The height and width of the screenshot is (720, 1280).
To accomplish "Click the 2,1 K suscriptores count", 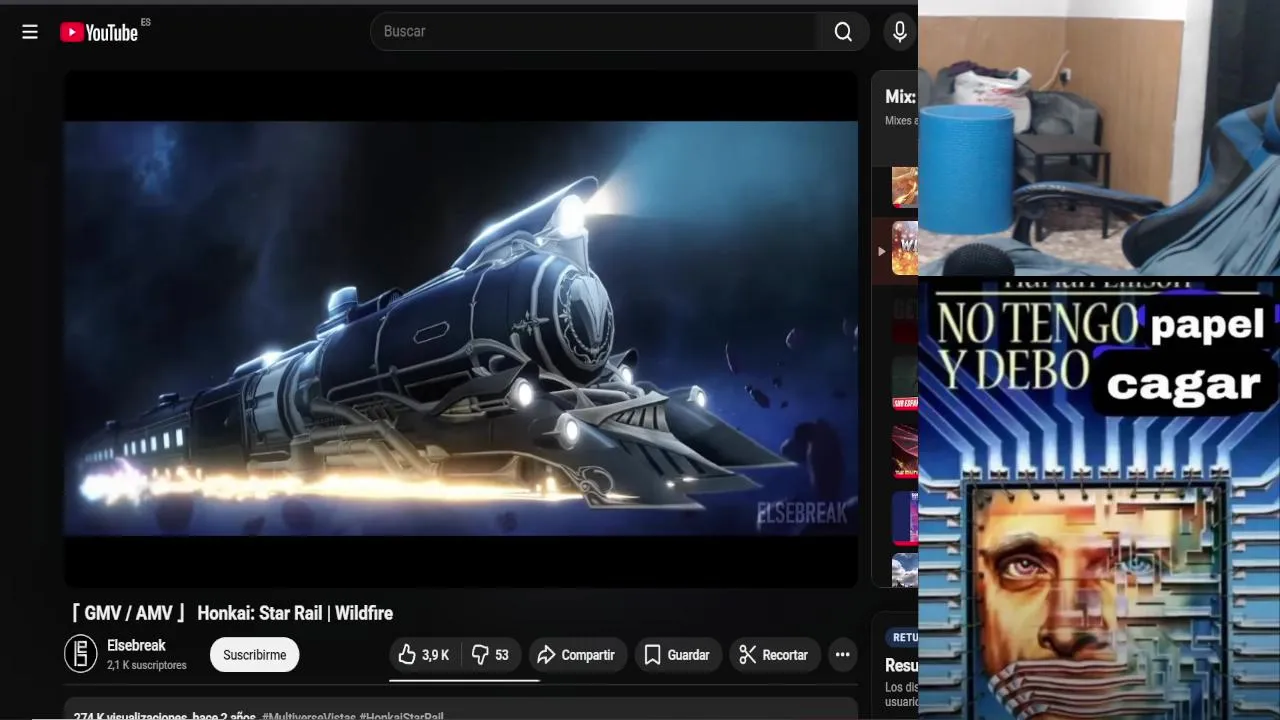I will [x=147, y=665].
